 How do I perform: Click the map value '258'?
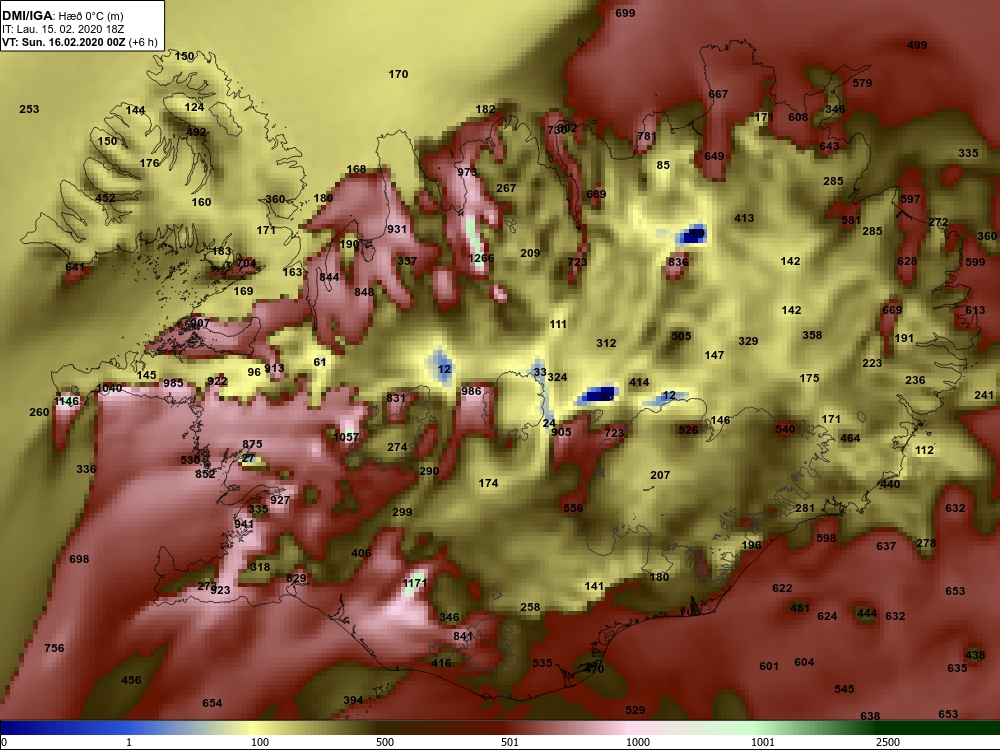[530, 607]
